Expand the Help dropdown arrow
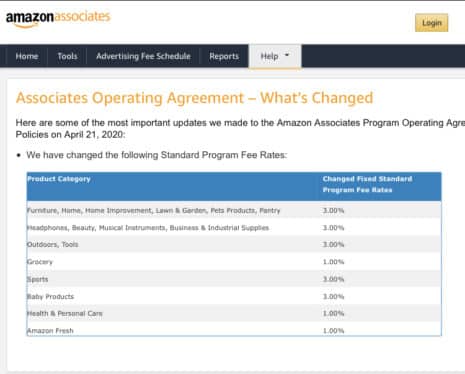465x374 pixels. click(x=287, y=55)
